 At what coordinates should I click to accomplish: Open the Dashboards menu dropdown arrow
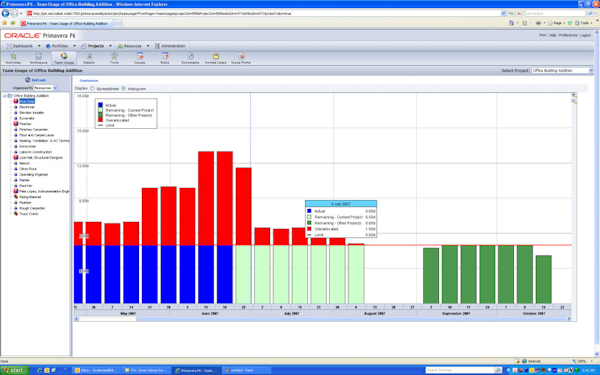point(39,46)
